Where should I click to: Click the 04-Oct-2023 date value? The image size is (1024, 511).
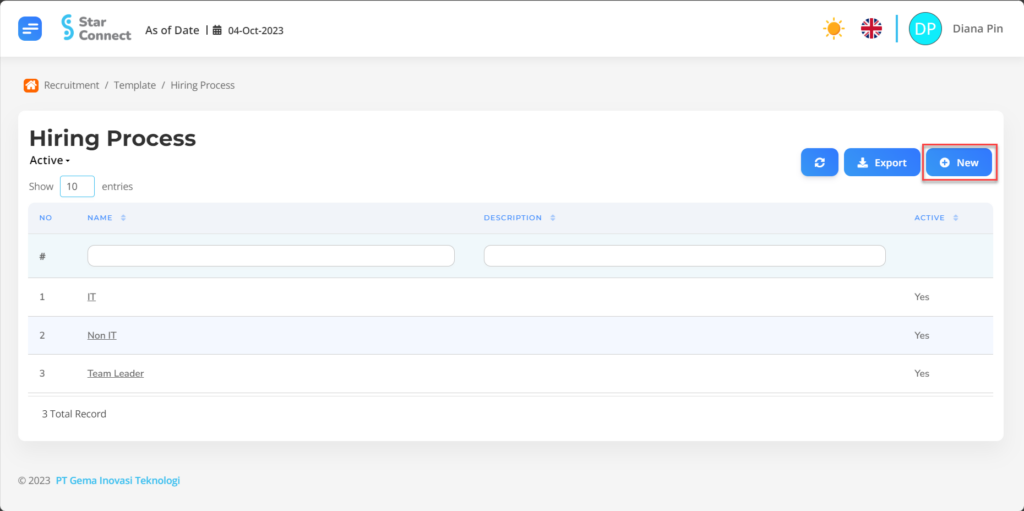click(x=255, y=30)
